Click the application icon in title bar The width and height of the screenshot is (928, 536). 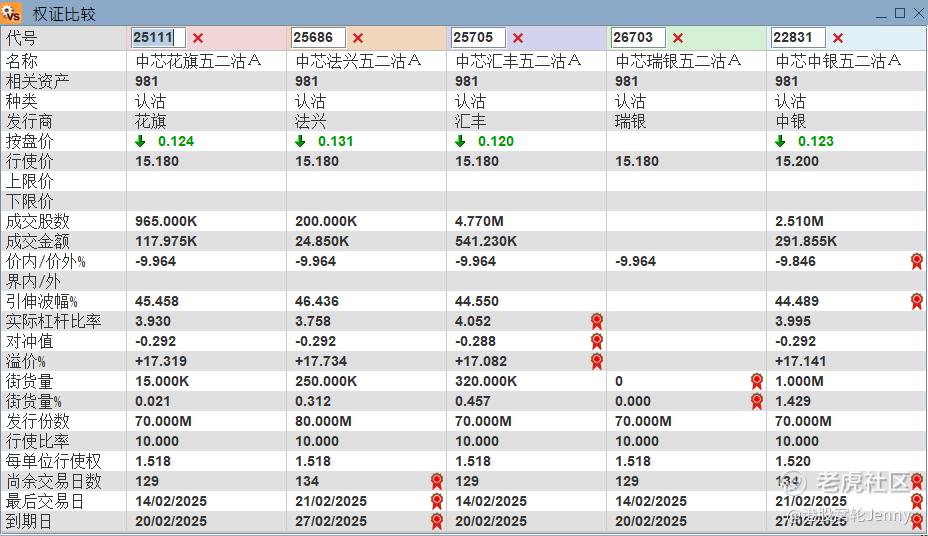point(11,12)
